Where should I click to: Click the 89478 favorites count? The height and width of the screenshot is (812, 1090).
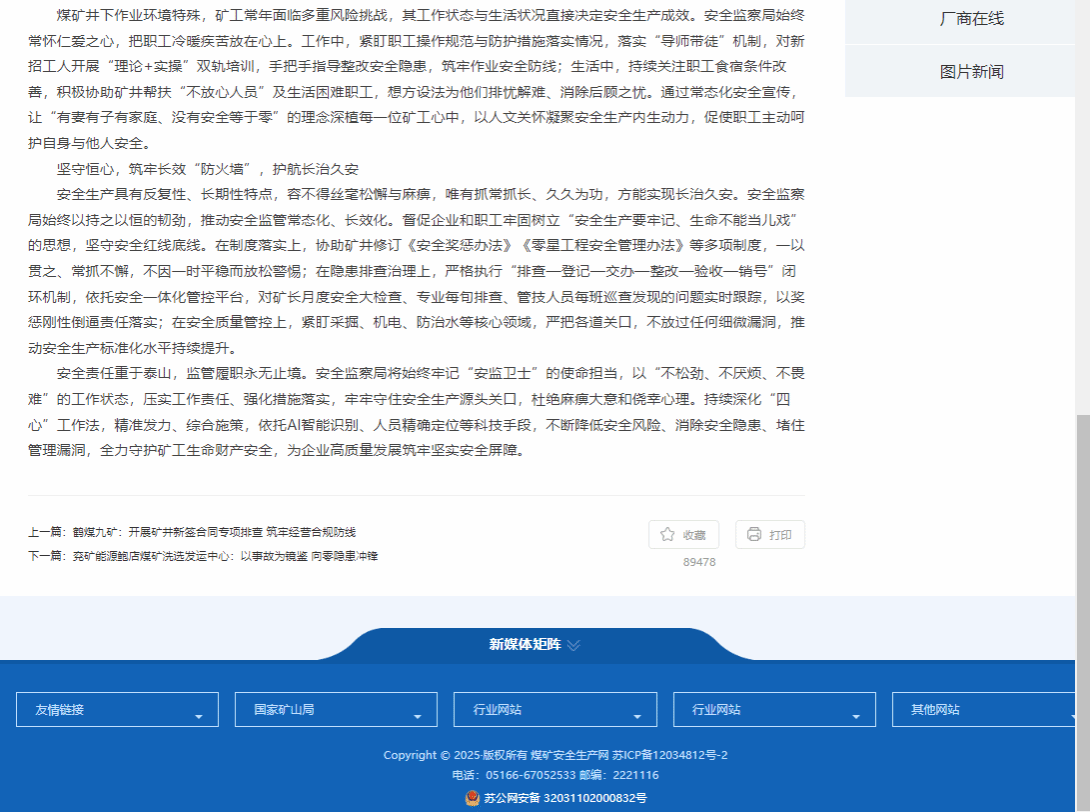(x=699, y=562)
